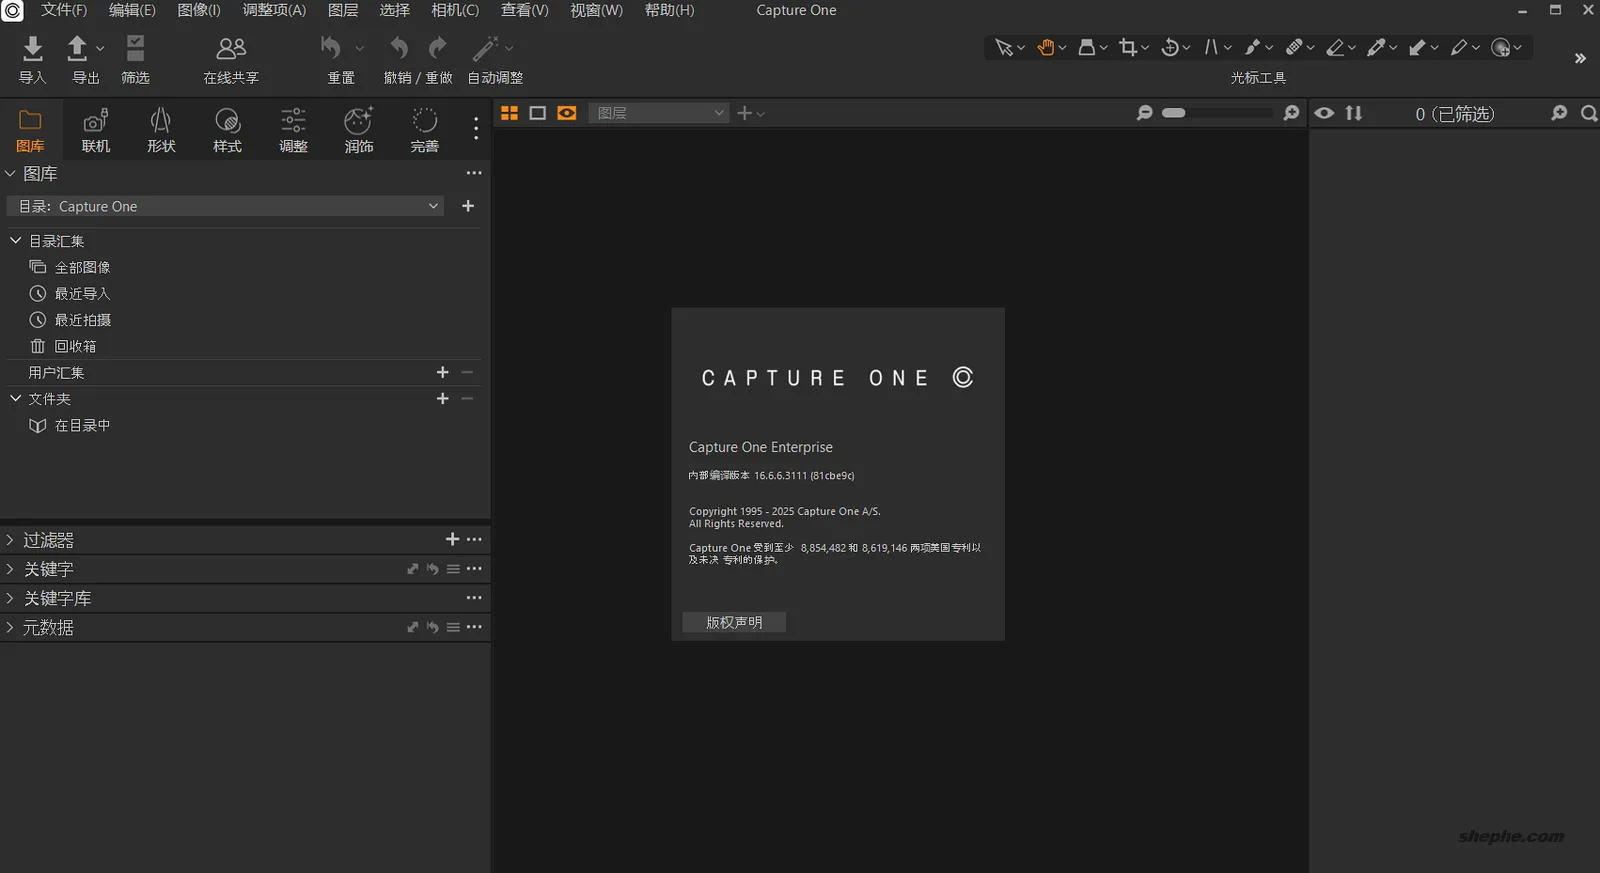
Task: Open the 图层 layer dropdown
Action: pos(658,113)
